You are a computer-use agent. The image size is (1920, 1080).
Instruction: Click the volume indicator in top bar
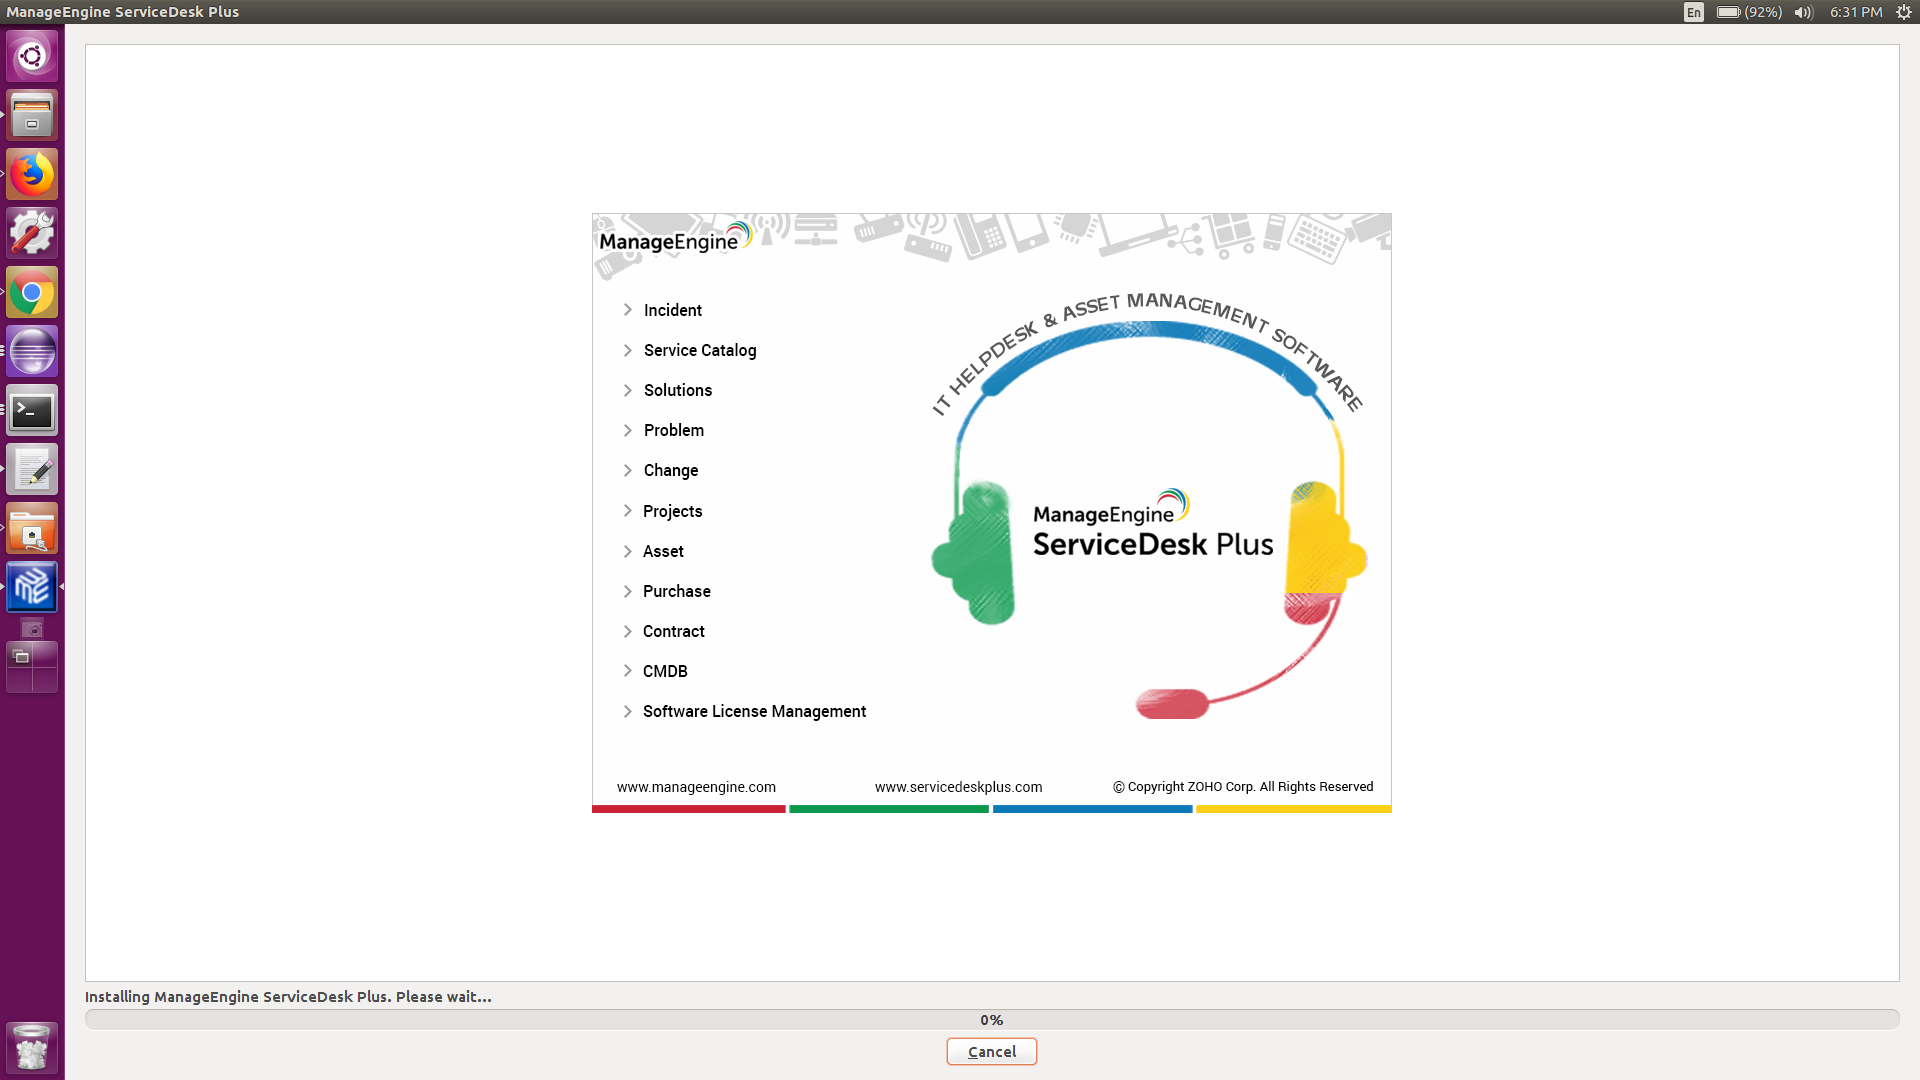click(1803, 12)
